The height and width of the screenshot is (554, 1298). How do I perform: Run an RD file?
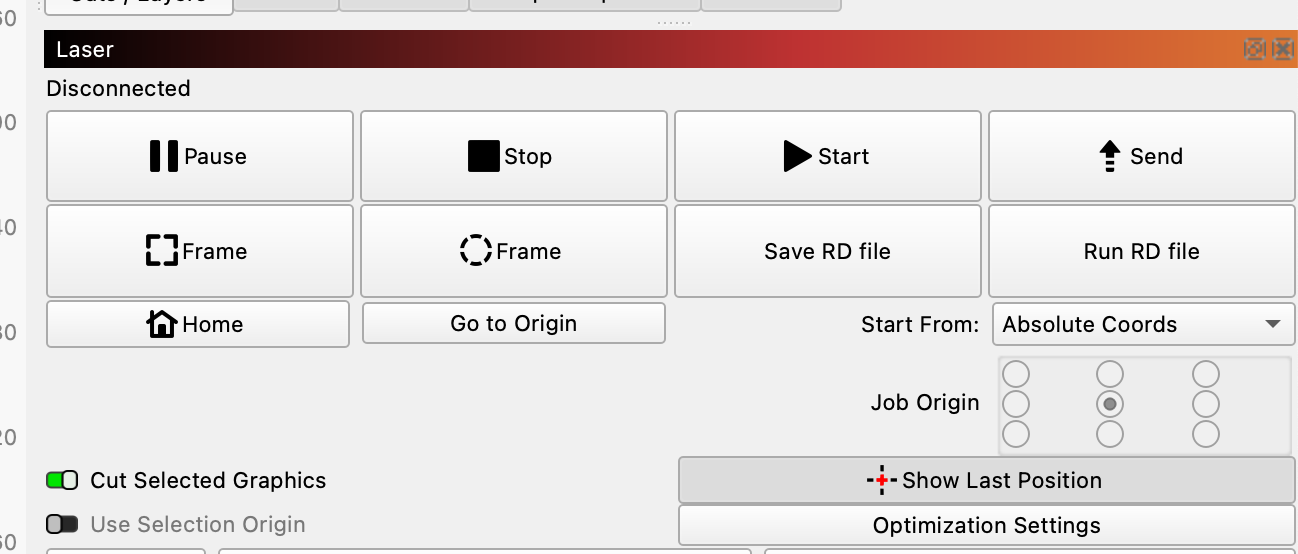pyautogui.click(x=1141, y=251)
